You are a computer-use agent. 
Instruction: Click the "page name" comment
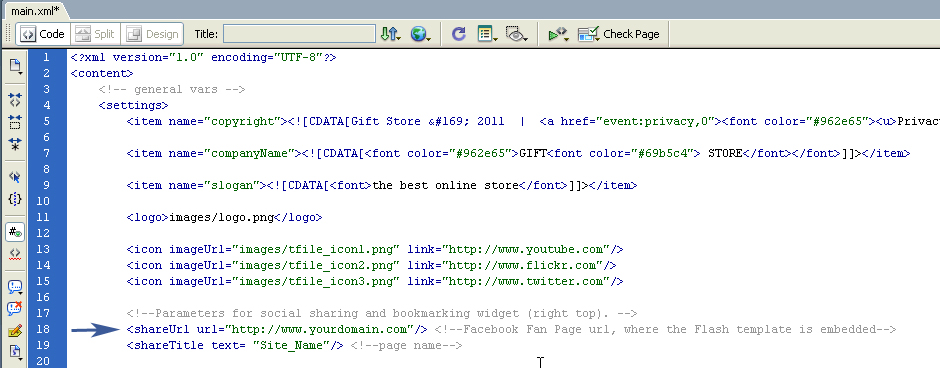click(x=406, y=346)
